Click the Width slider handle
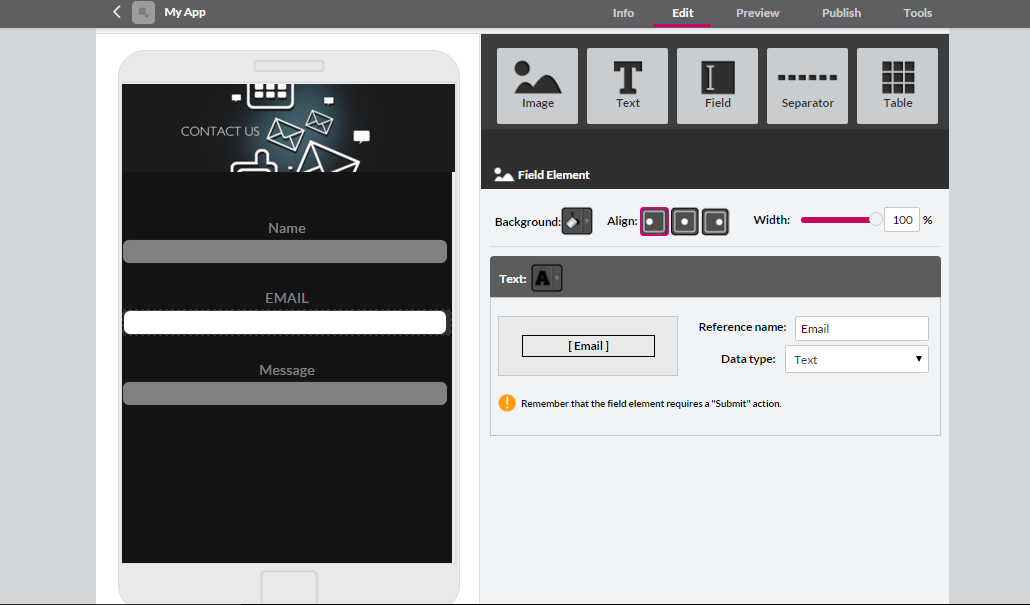Screen dimensions: 1030x605 876,219
